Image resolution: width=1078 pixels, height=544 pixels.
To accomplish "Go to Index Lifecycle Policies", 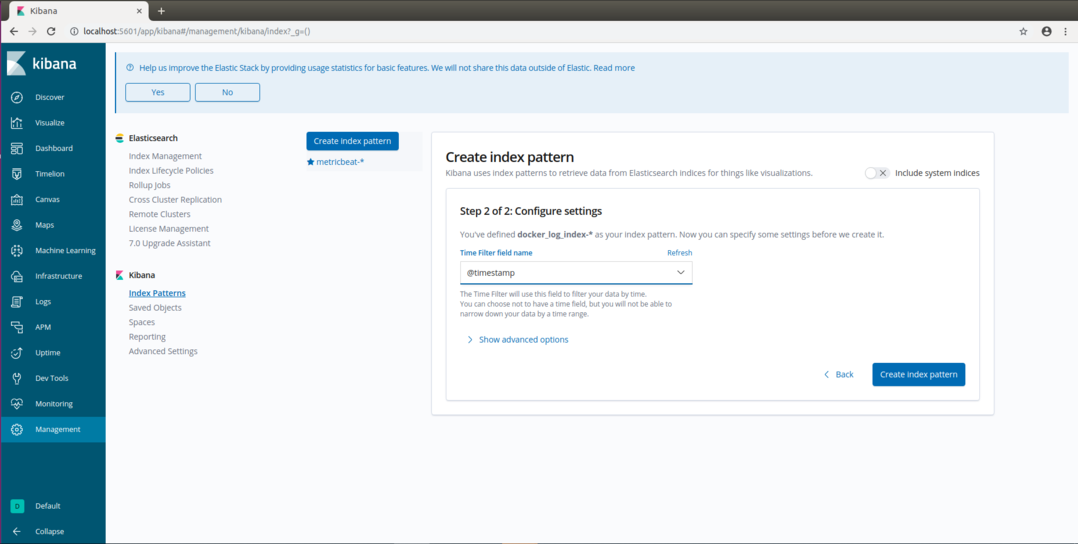I will 171,171.
